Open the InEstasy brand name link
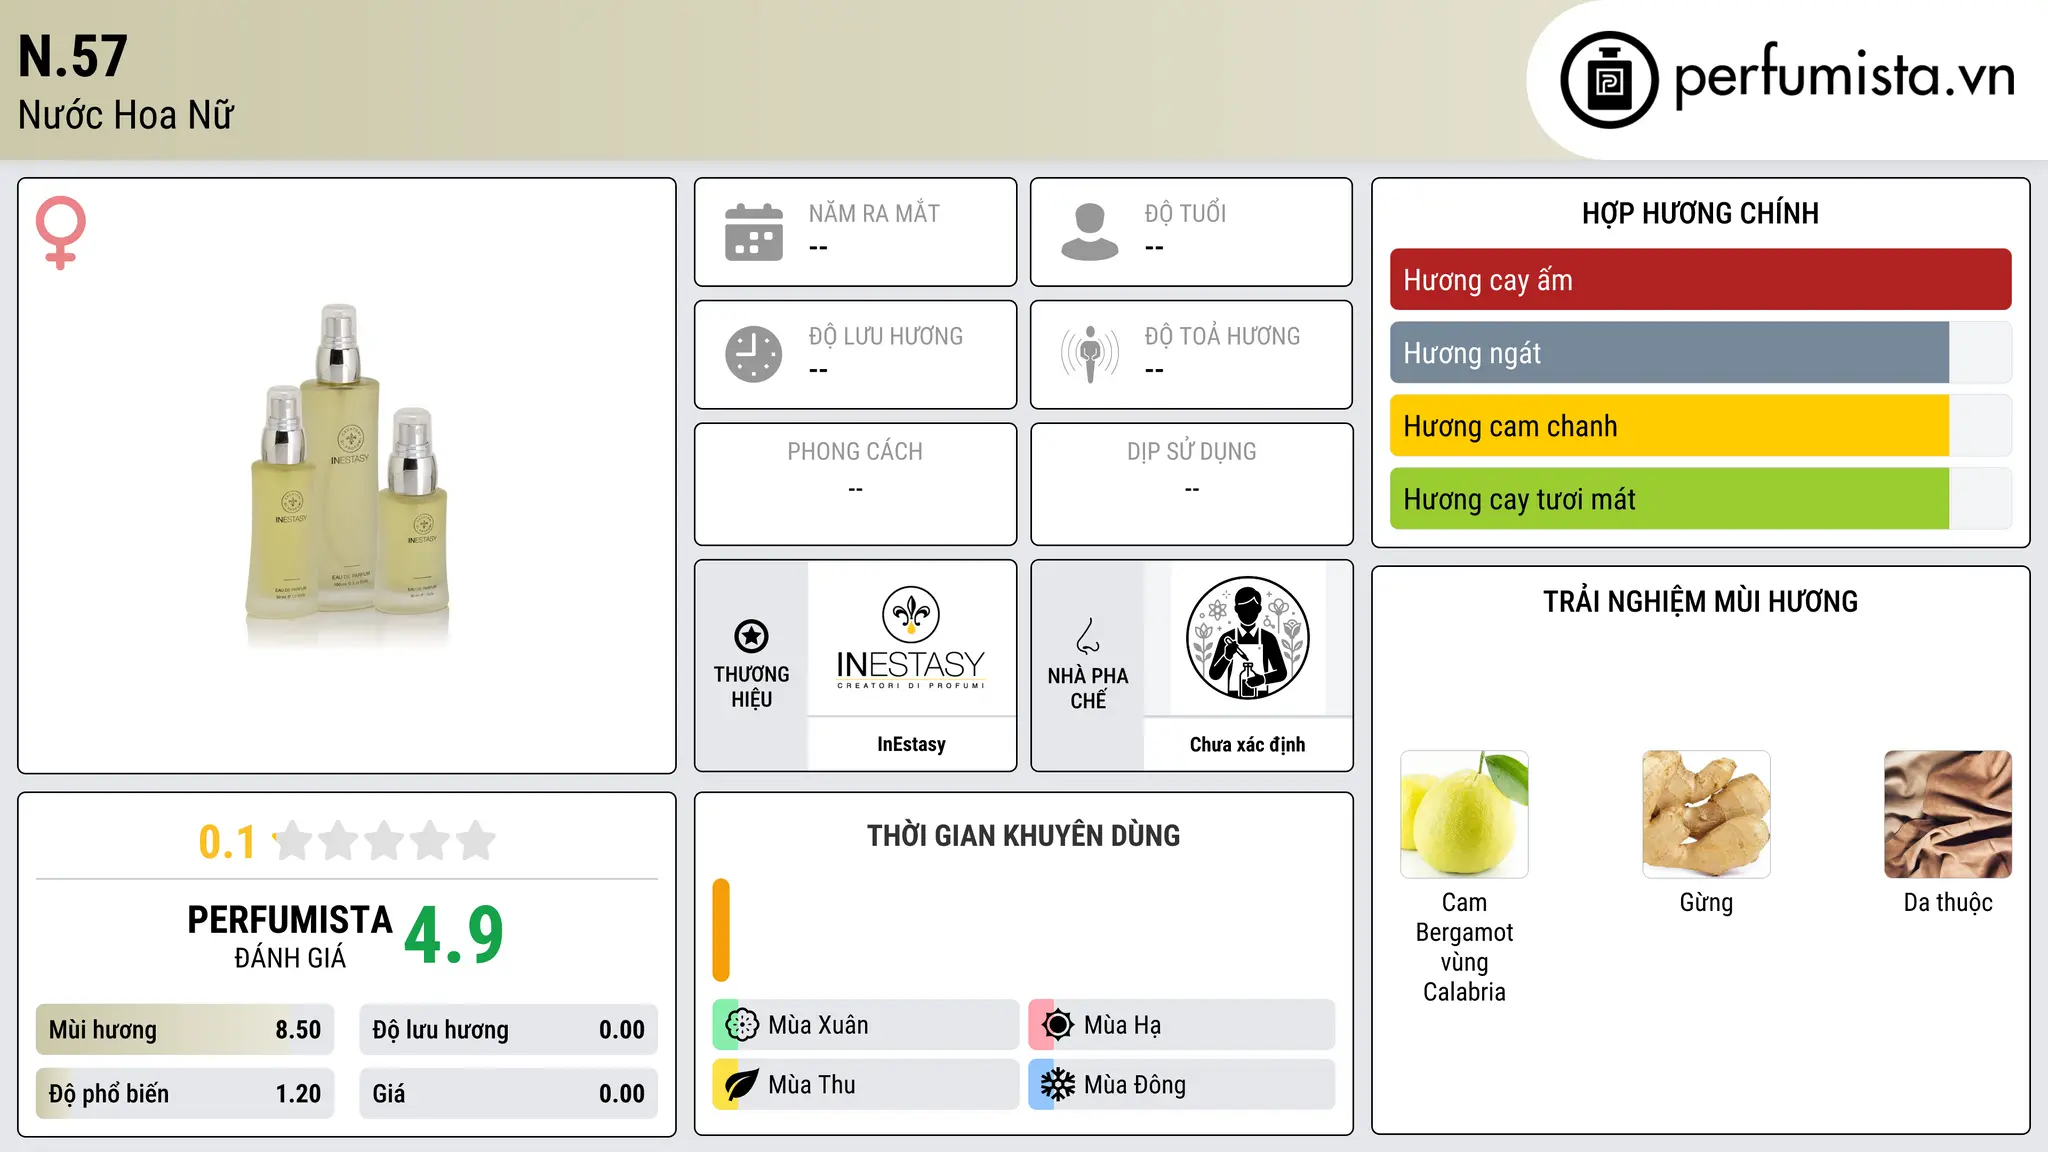The height and width of the screenshot is (1152, 2048). (911, 744)
